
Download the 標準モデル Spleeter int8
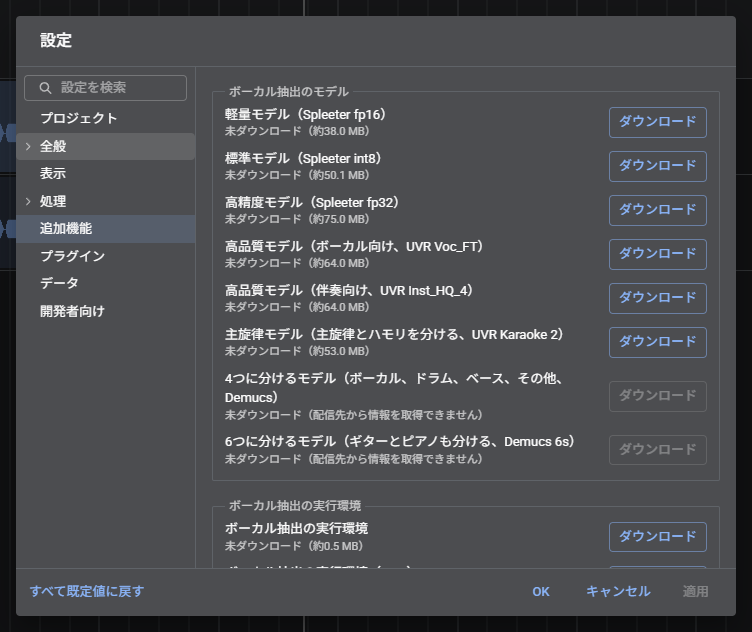click(658, 166)
